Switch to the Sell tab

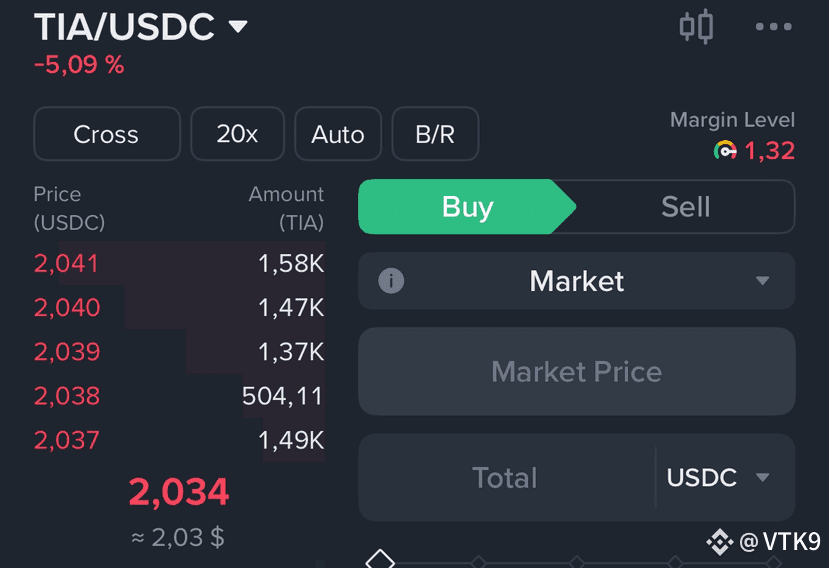pos(685,207)
